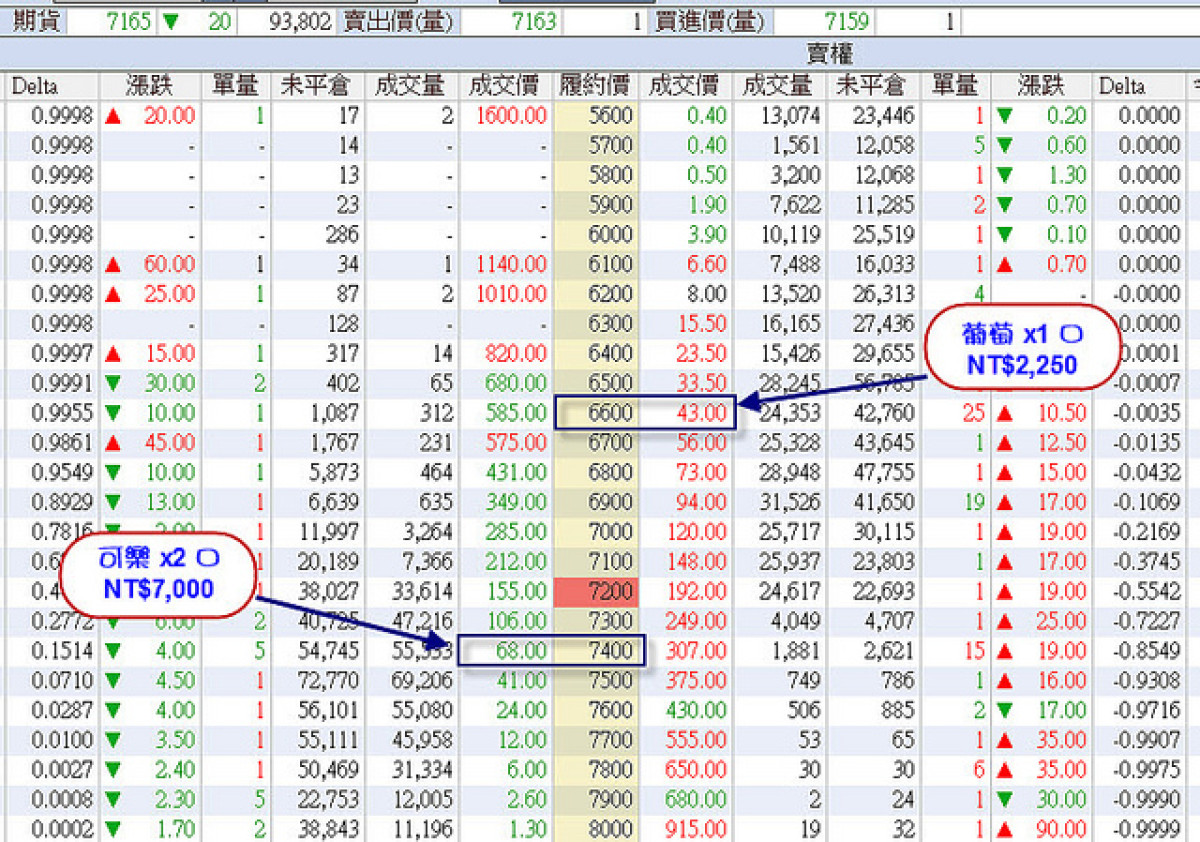1200x842 pixels.
Task: Click the call change value 45.00
Action: (170, 443)
